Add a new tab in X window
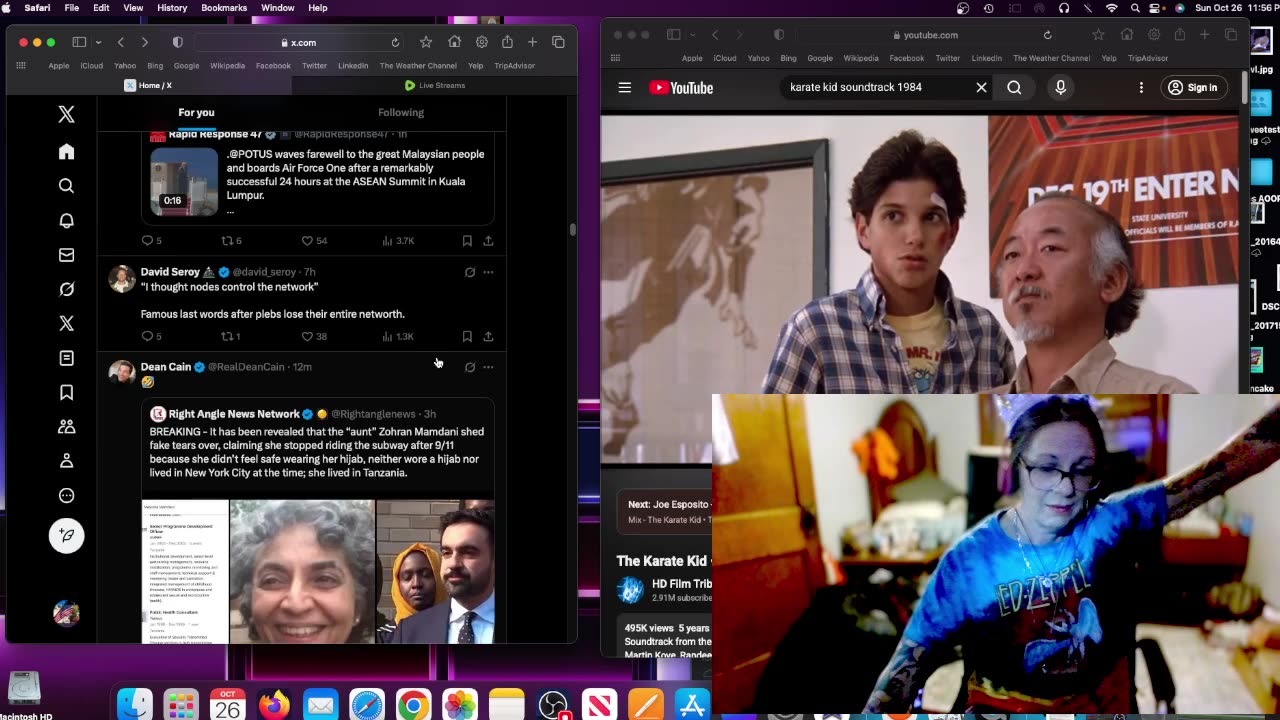Screen dimensions: 1280x720 pos(532,42)
